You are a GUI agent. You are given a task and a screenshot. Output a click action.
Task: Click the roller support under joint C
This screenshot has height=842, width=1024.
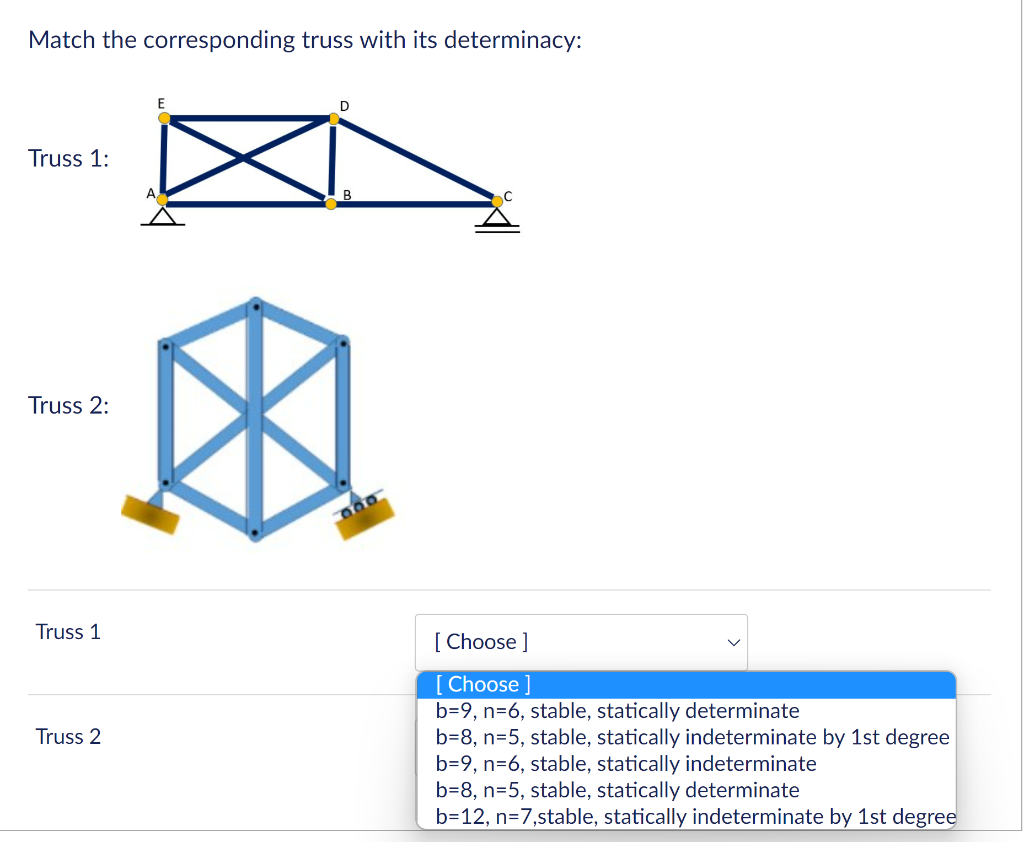pyautogui.click(x=497, y=218)
